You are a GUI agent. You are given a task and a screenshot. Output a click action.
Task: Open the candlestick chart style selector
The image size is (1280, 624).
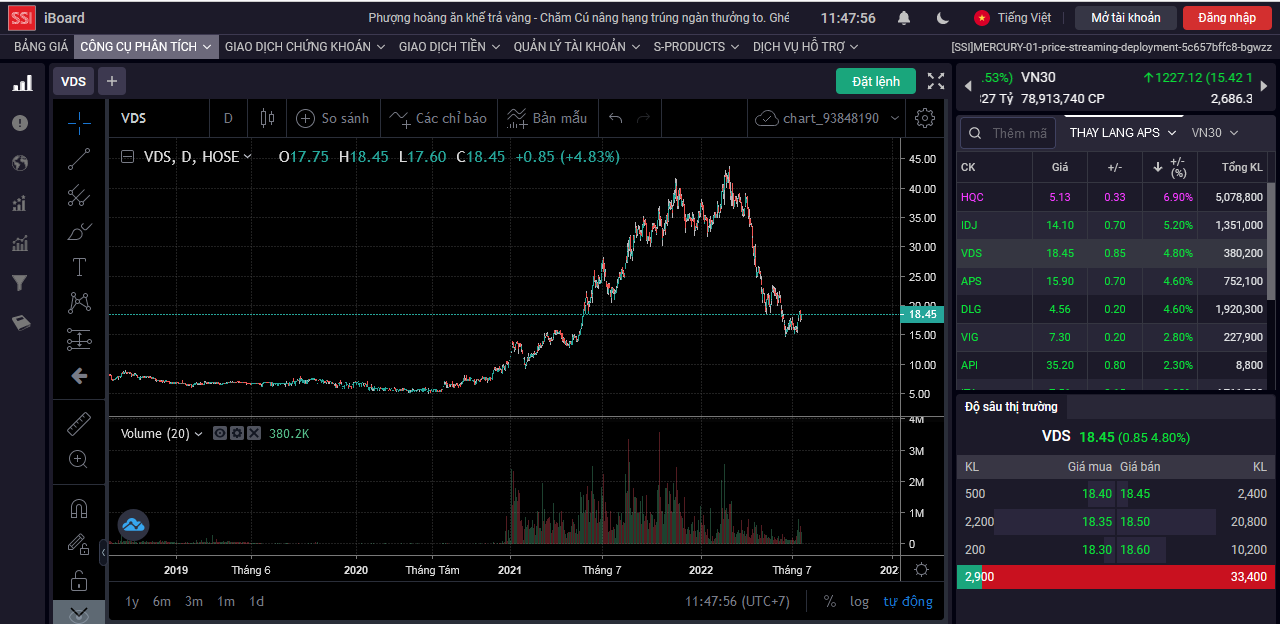(x=267, y=118)
